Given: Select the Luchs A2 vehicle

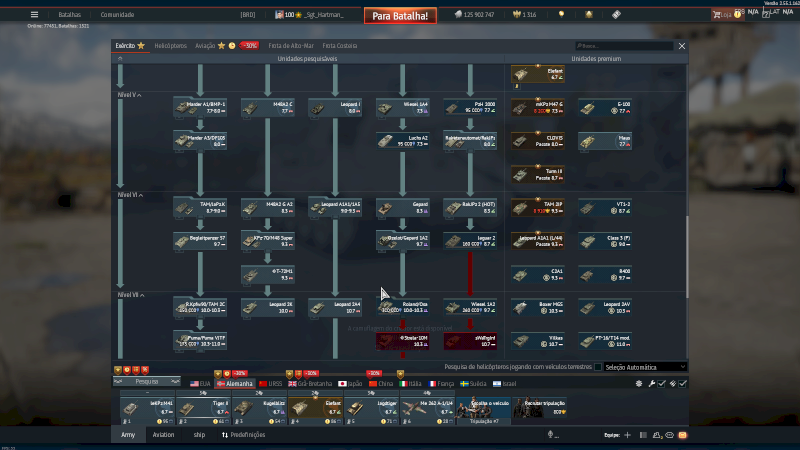Looking at the screenshot, I should point(403,141).
